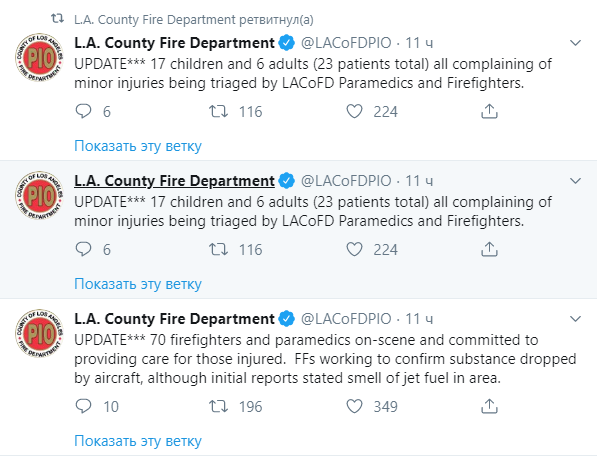
Task: Click first 'Показать эту ветку' link
Action: tap(138, 146)
